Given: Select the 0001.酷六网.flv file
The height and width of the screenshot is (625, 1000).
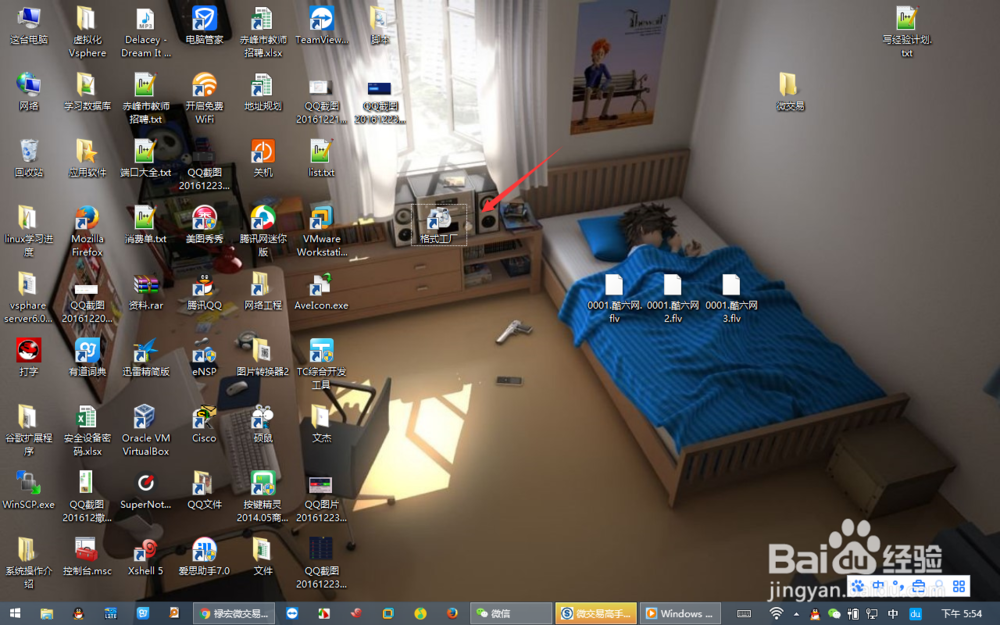Looking at the screenshot, I should pos(614,298).
